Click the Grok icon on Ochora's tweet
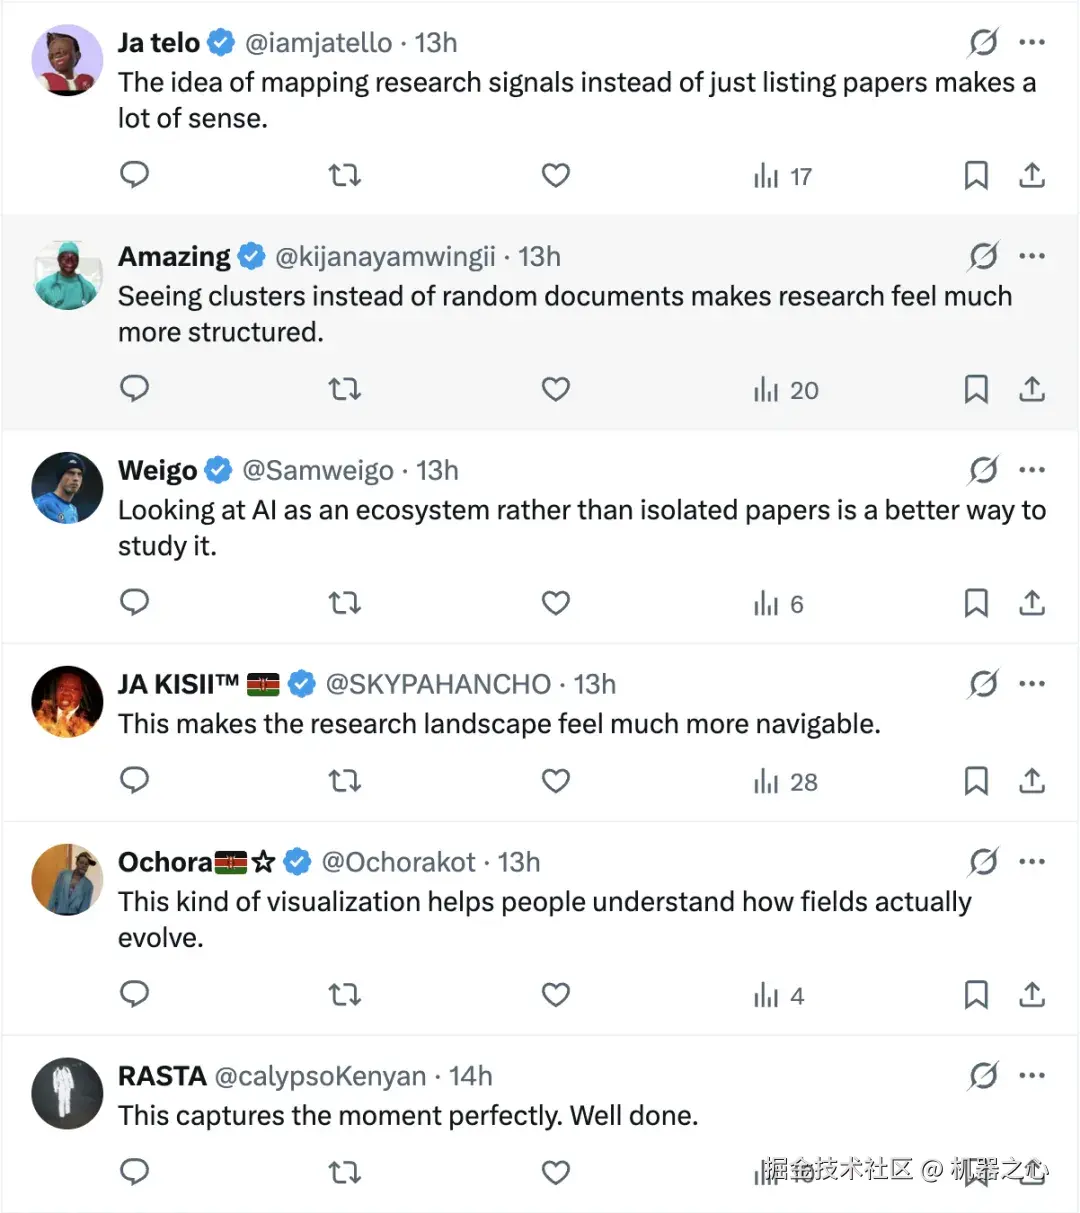 click(983, 861)
